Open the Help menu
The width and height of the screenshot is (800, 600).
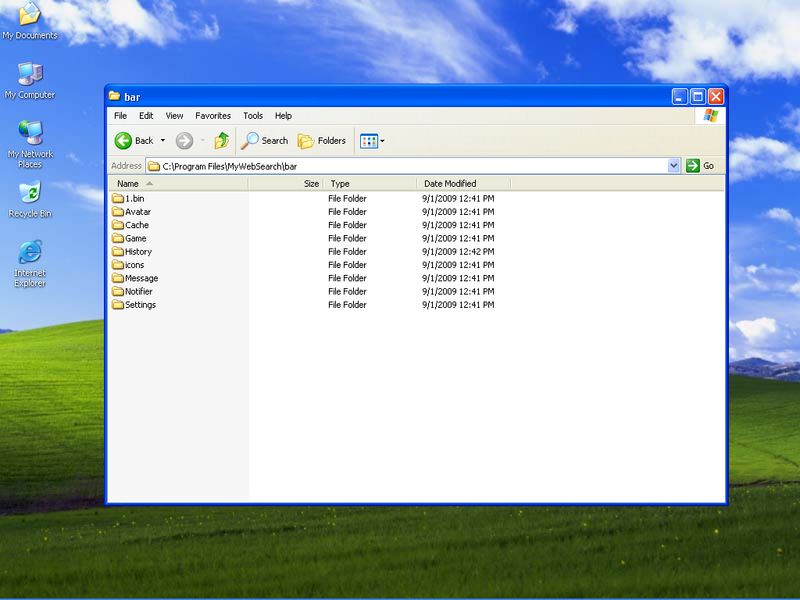pos(283,116)
